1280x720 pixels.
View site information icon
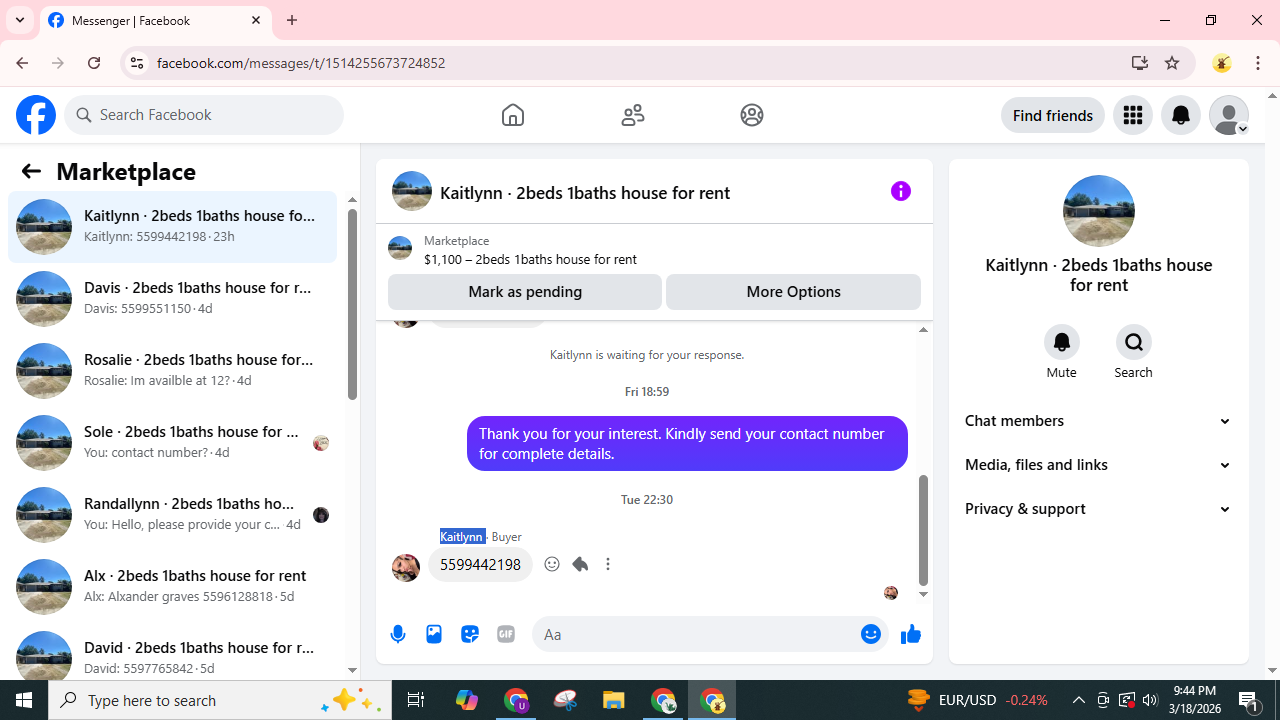pyautogui.click(x=136, y=63)
